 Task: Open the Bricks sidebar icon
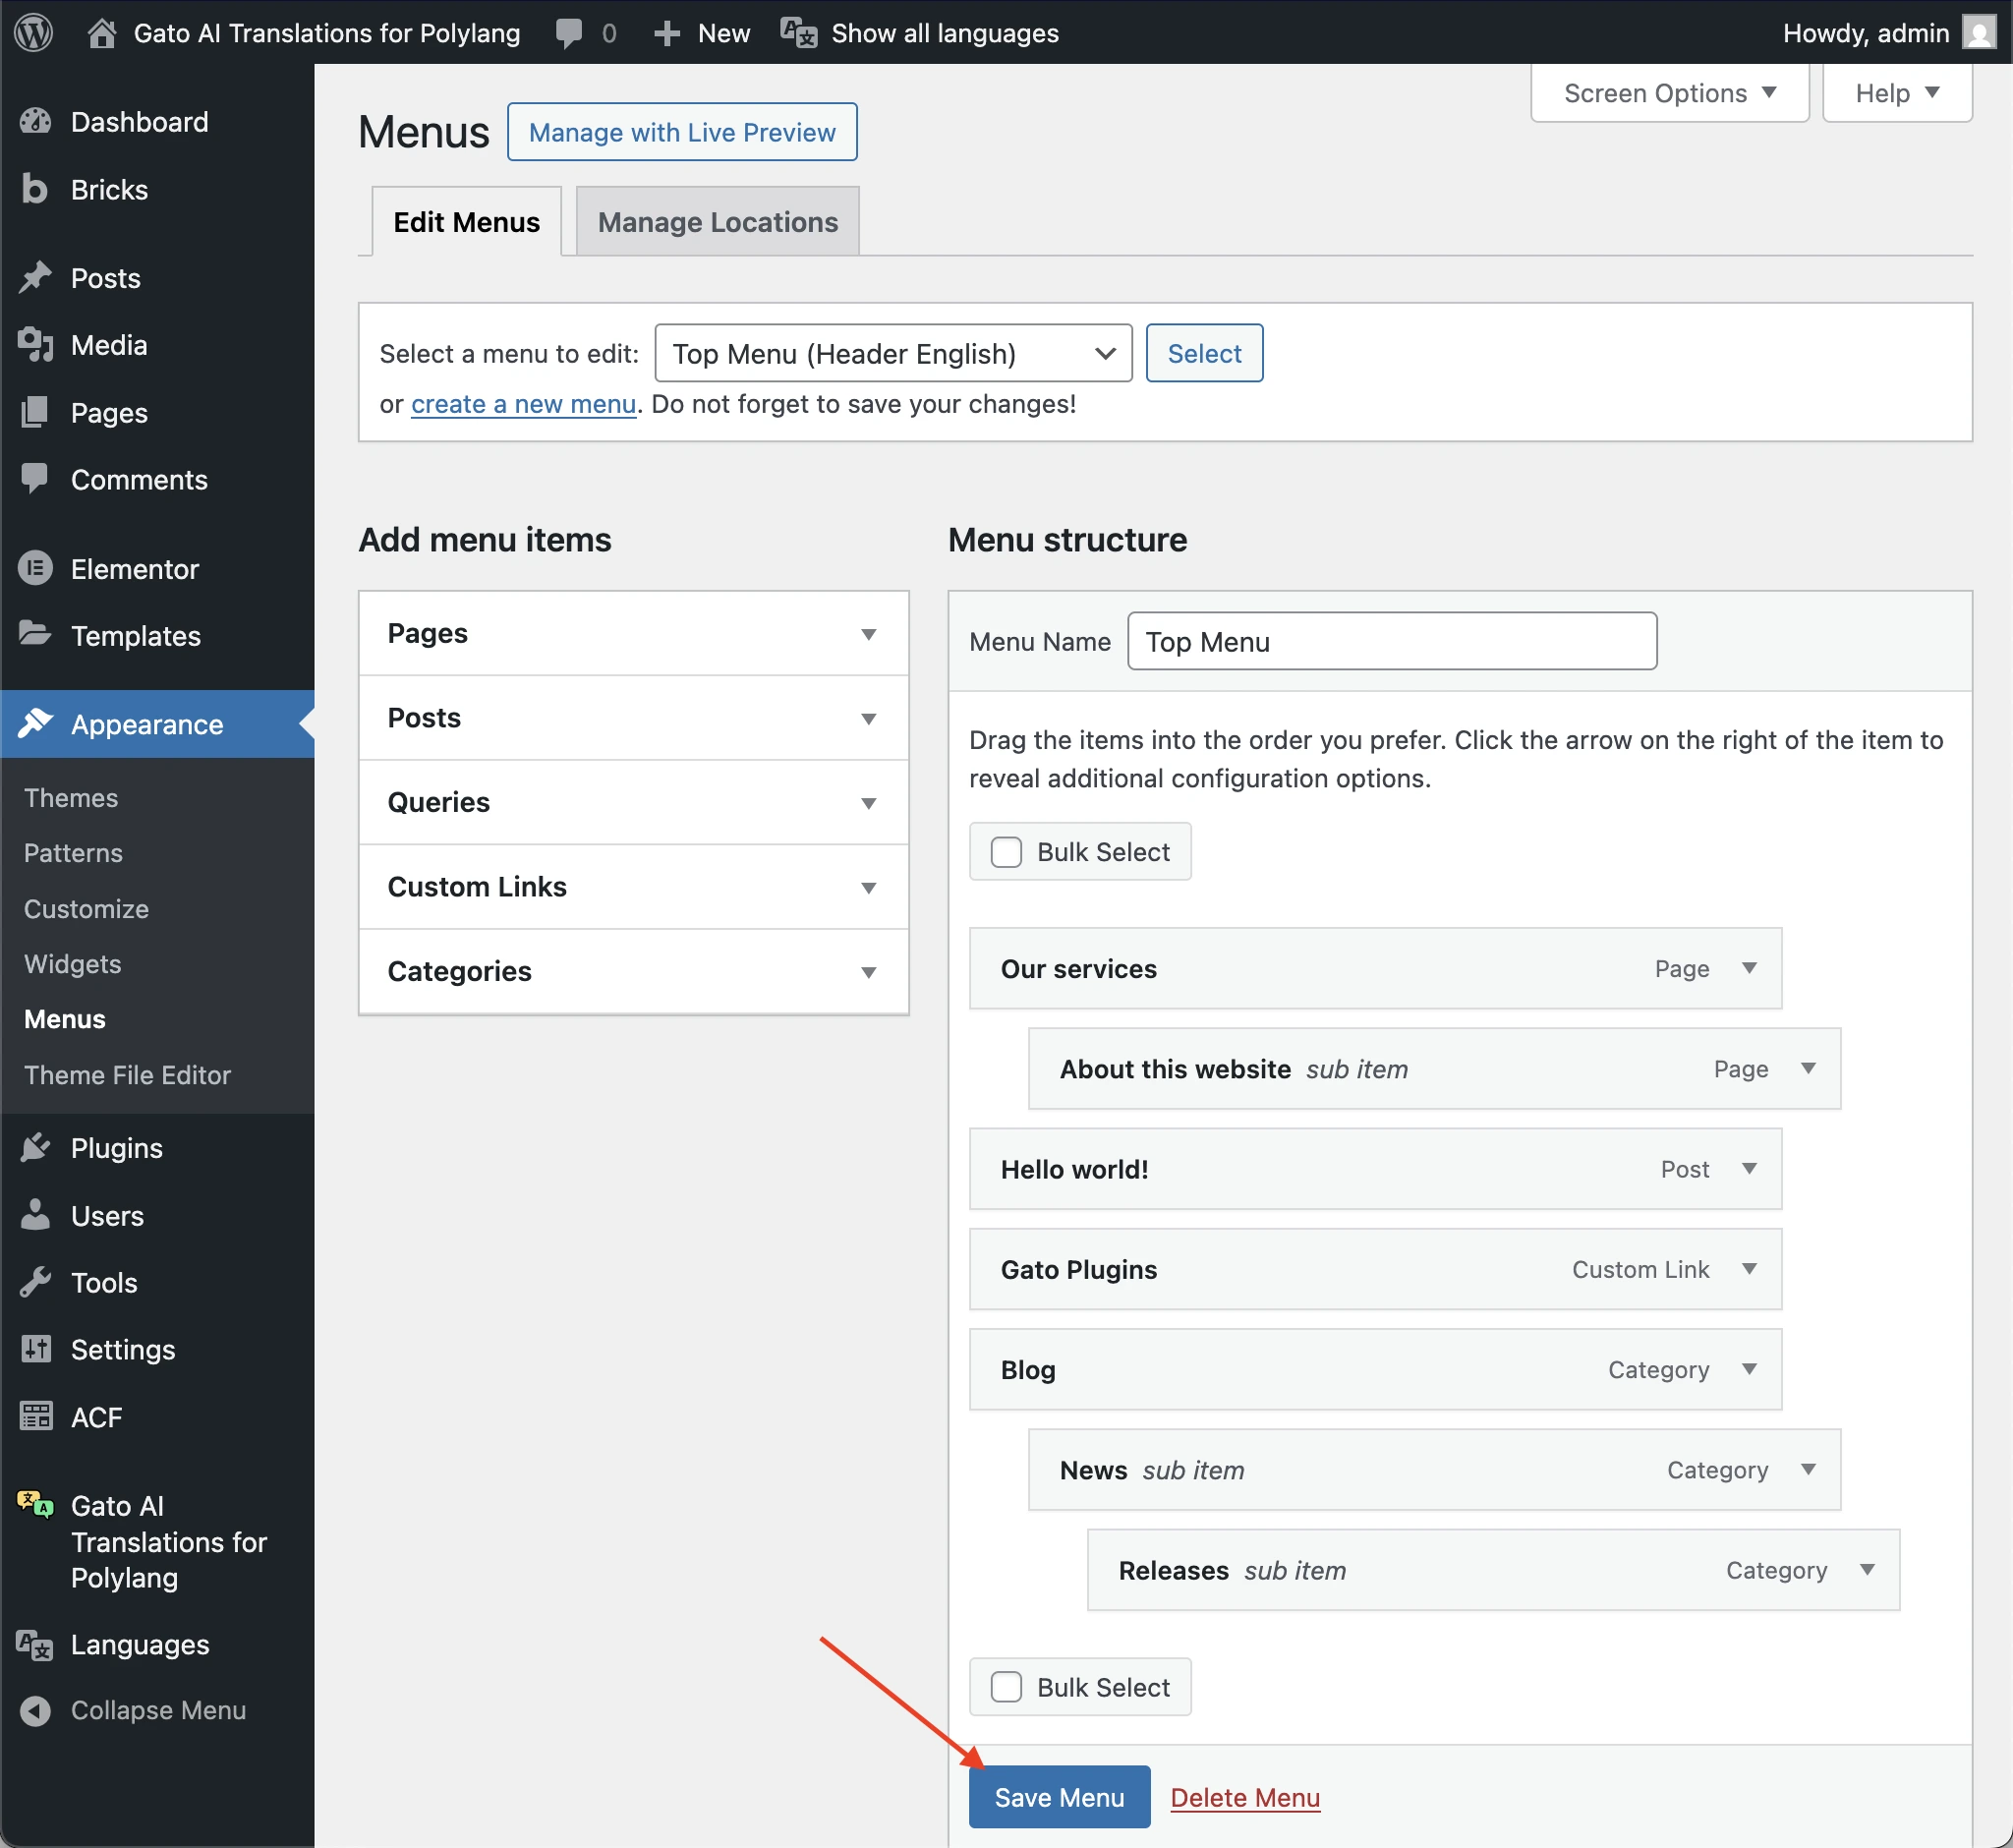[34, 189]
